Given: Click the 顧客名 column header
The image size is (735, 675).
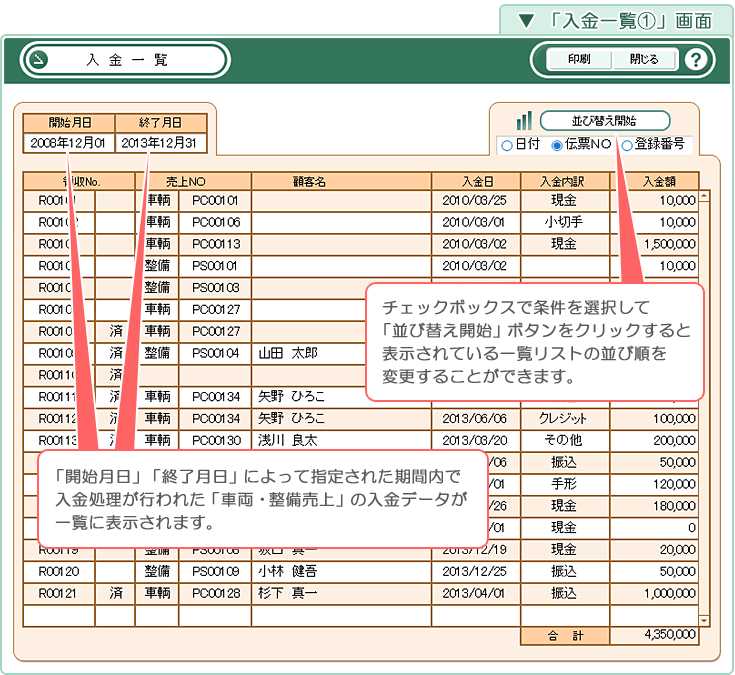Looking at the screenshot, I should pos(341,181).
